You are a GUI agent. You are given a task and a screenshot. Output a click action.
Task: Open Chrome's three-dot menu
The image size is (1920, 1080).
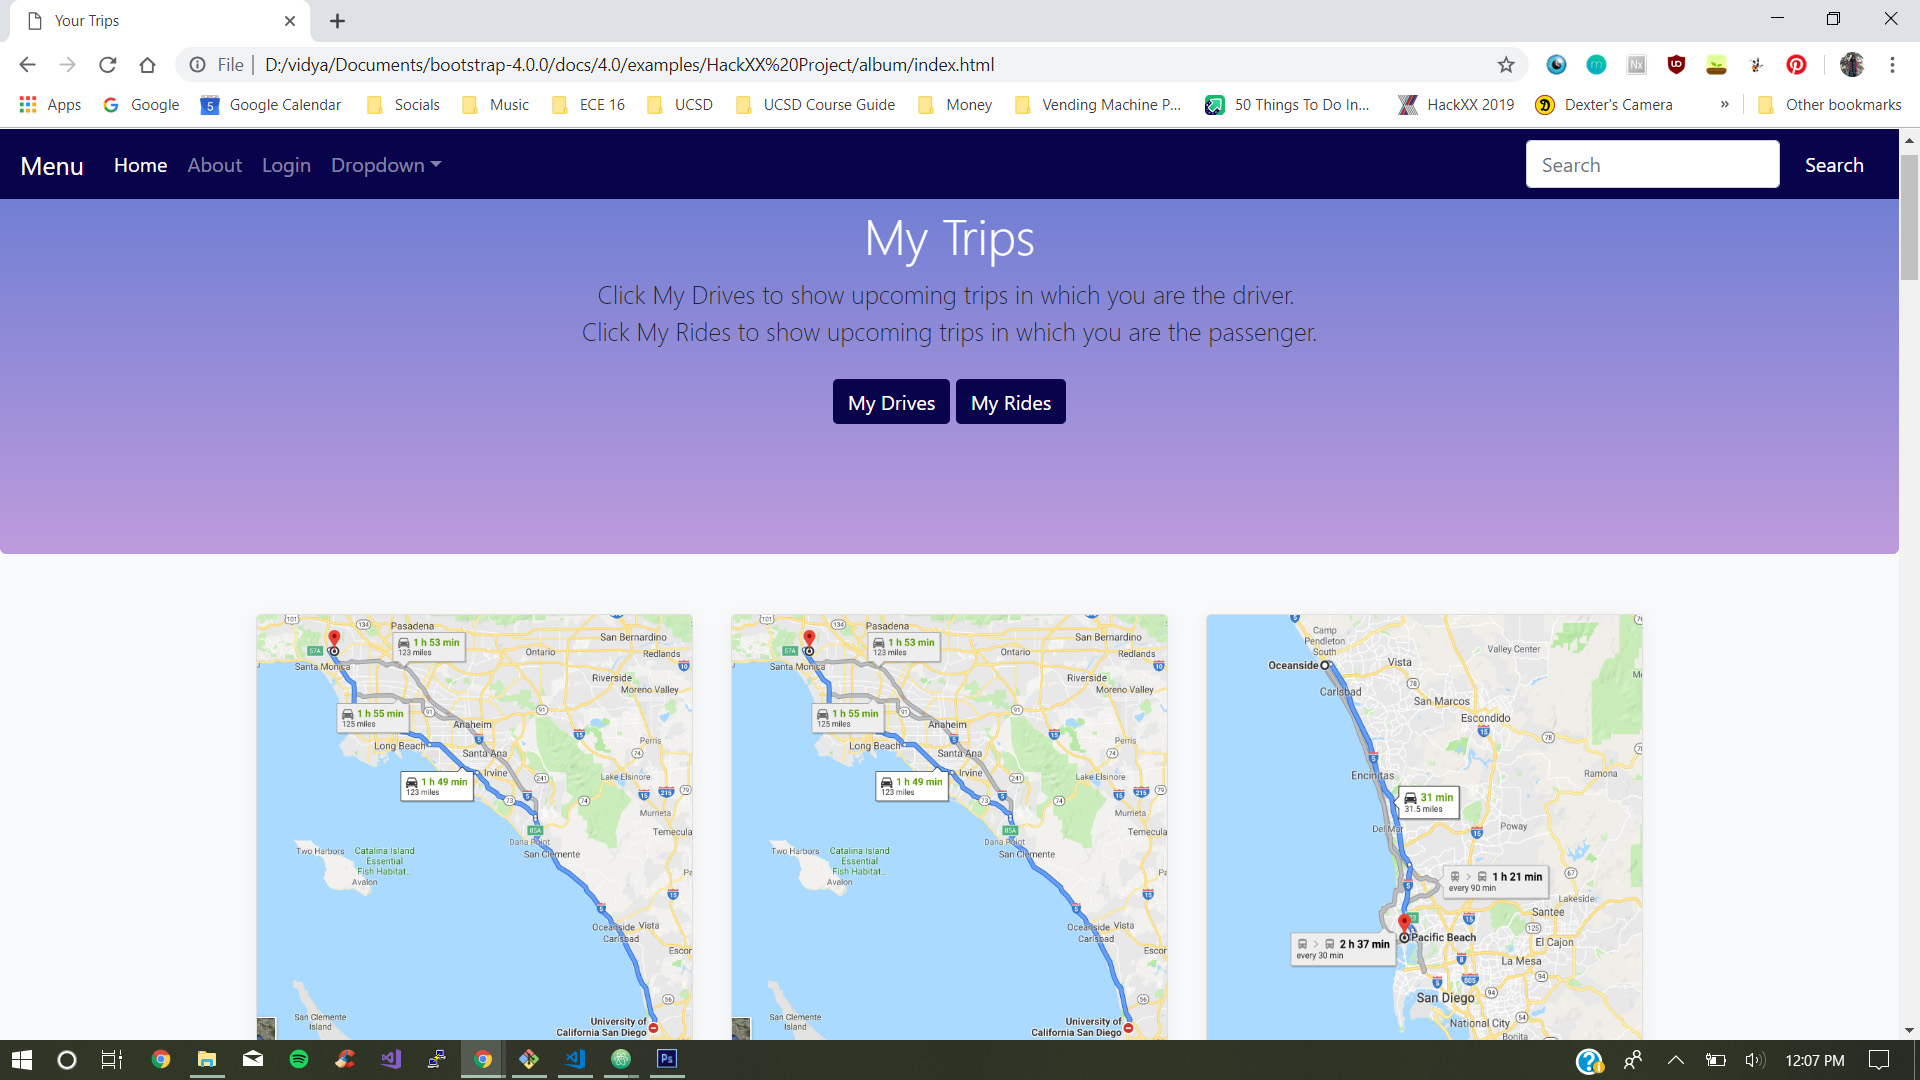(1892, 65)
